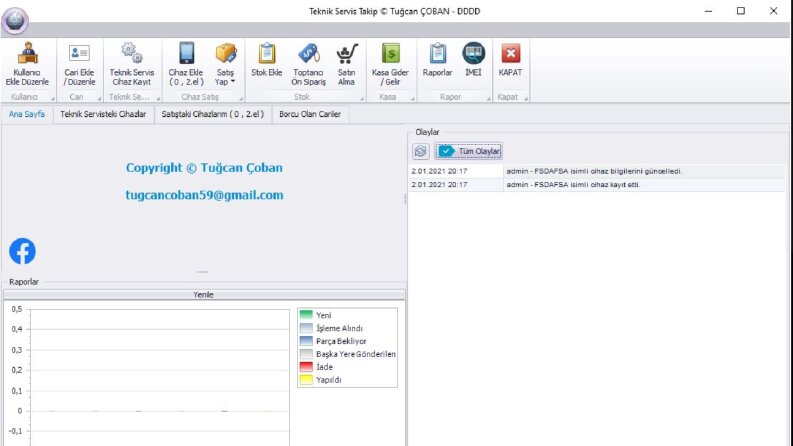The width and height of the screenshot is (793, 446).
Task: Click the green Yeni legend swatch
Action: 306,315
